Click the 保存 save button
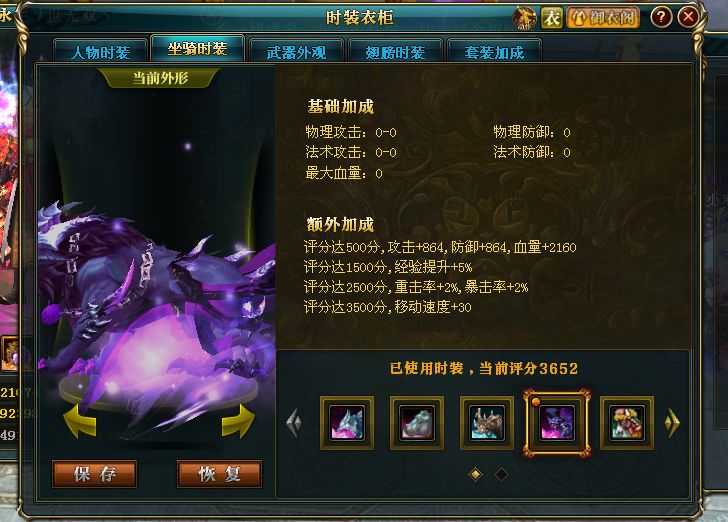Image resolution: width=728 pixels, height=522 pixels. pyautogui.click(x=95, y=474)
